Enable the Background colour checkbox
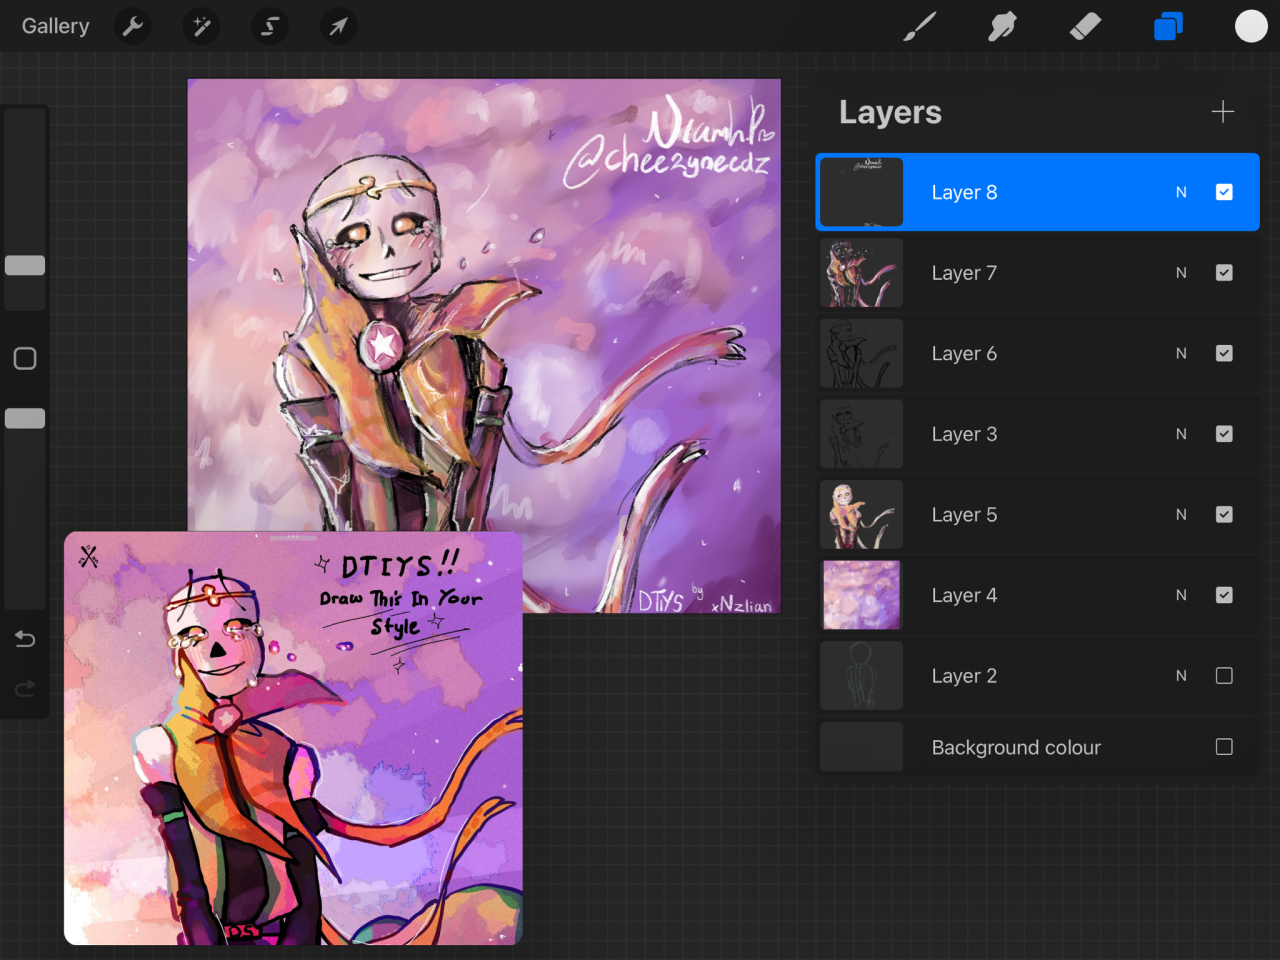This screenshot has height=960, width=1280. coord(1224,747)
